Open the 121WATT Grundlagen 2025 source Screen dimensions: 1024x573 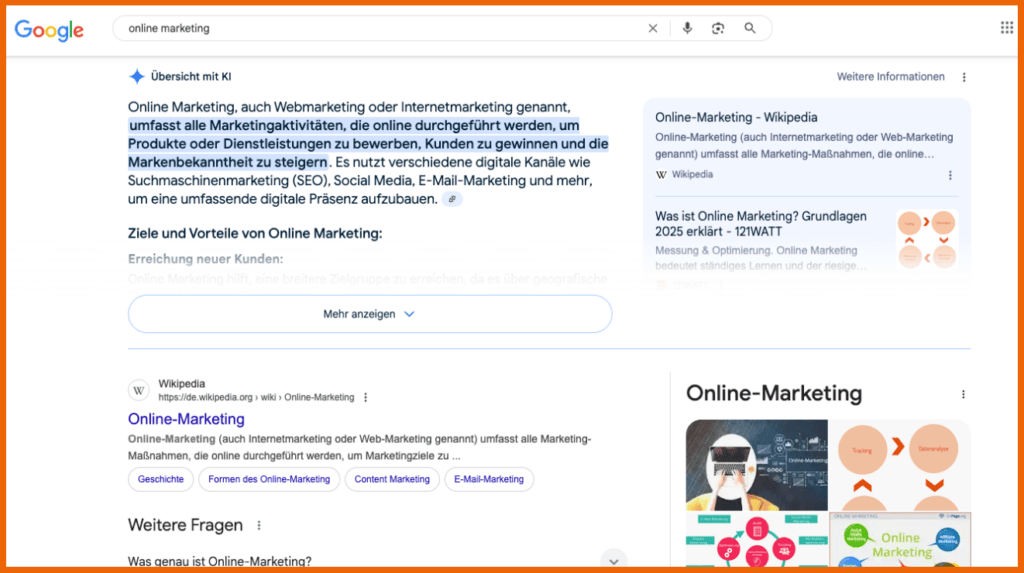[761, 223]
